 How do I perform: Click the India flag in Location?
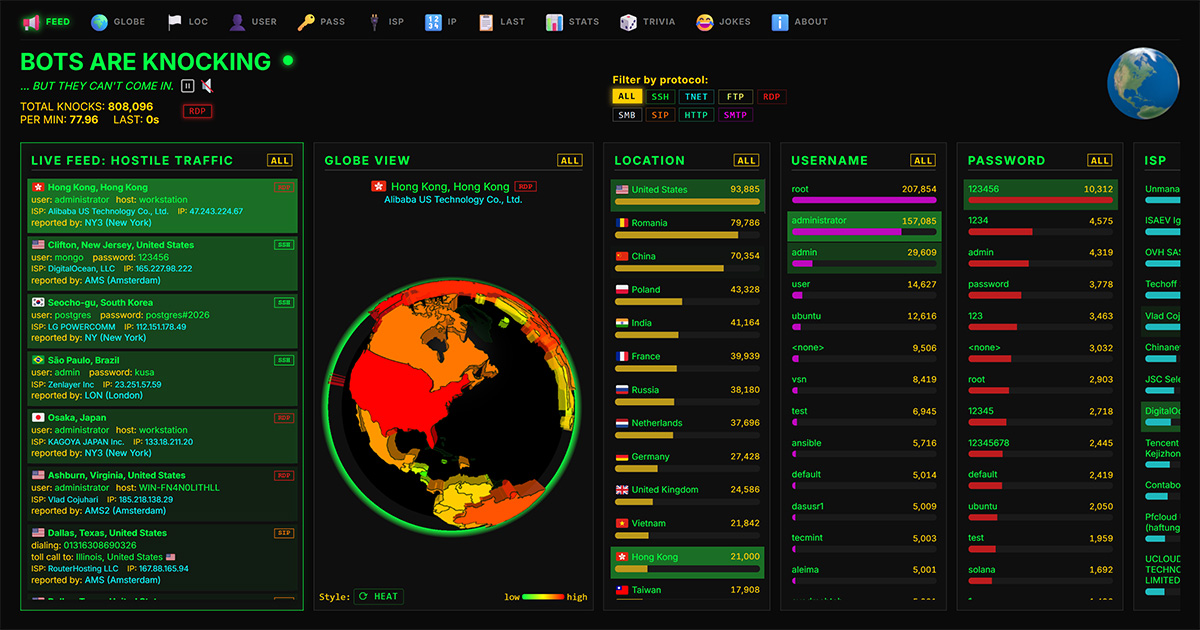point(622,323)
